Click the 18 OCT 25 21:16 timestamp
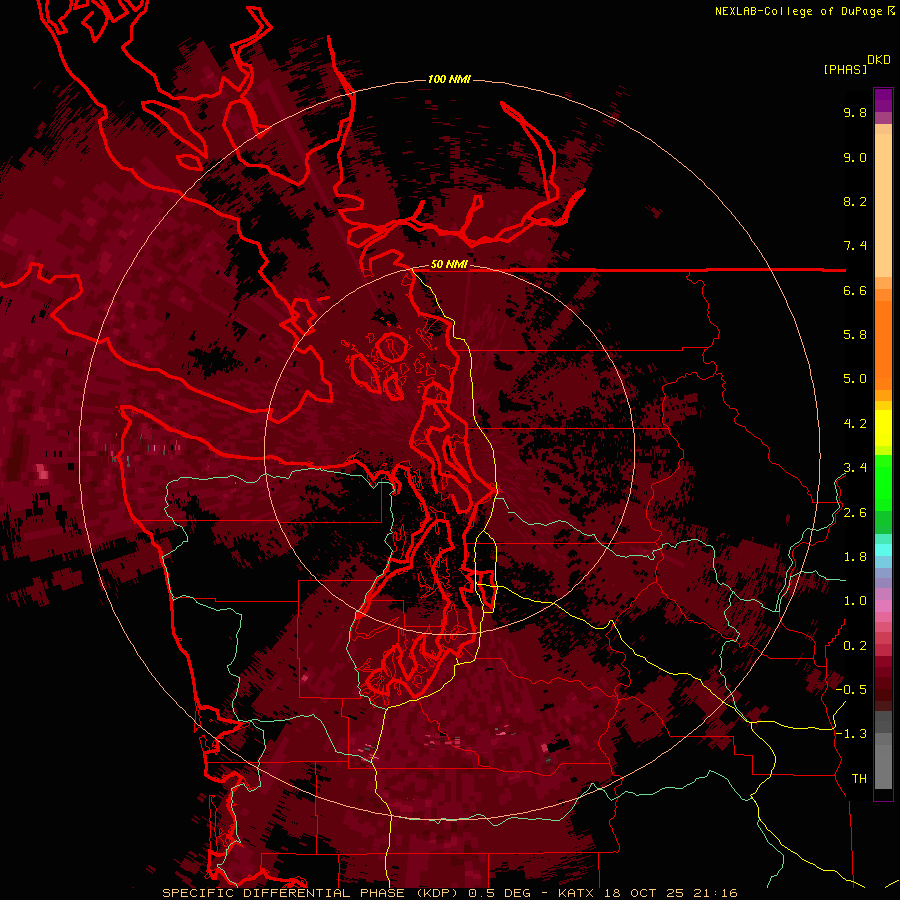The height and width of the screenshot is (900, 900). click(670, 893)
